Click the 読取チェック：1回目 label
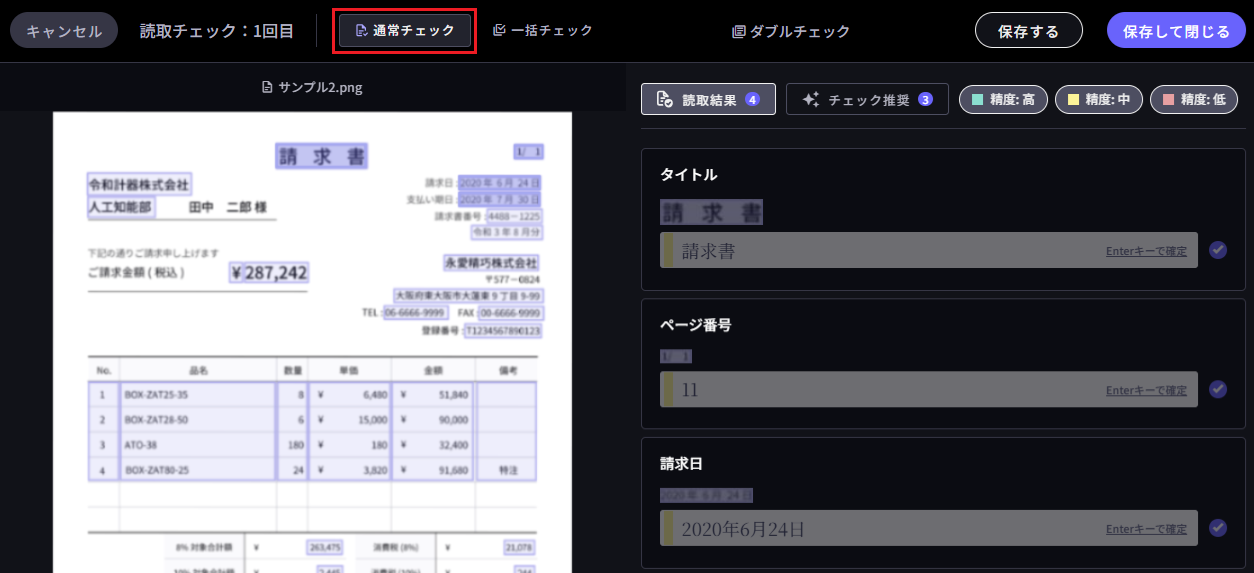 click(217, 31)
